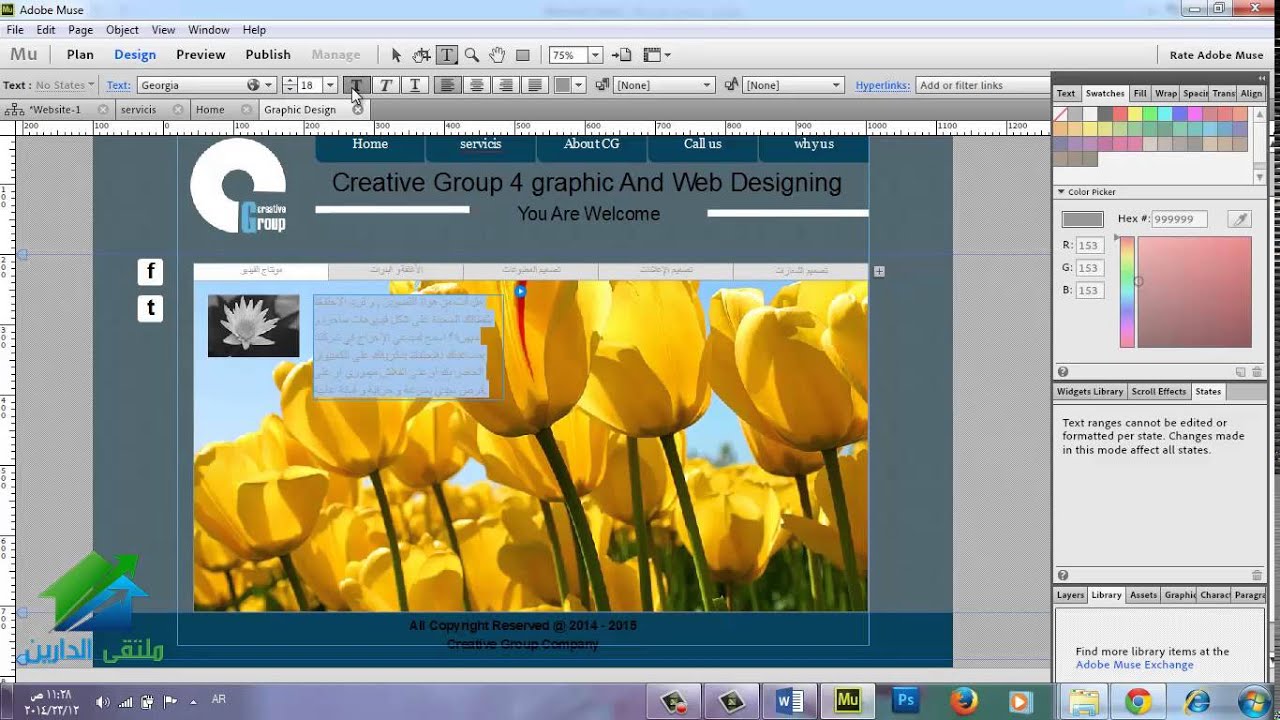Screen dimensions: 1280x720
Task: Close the servicis document tab
Action: click(x=178, y=110)
